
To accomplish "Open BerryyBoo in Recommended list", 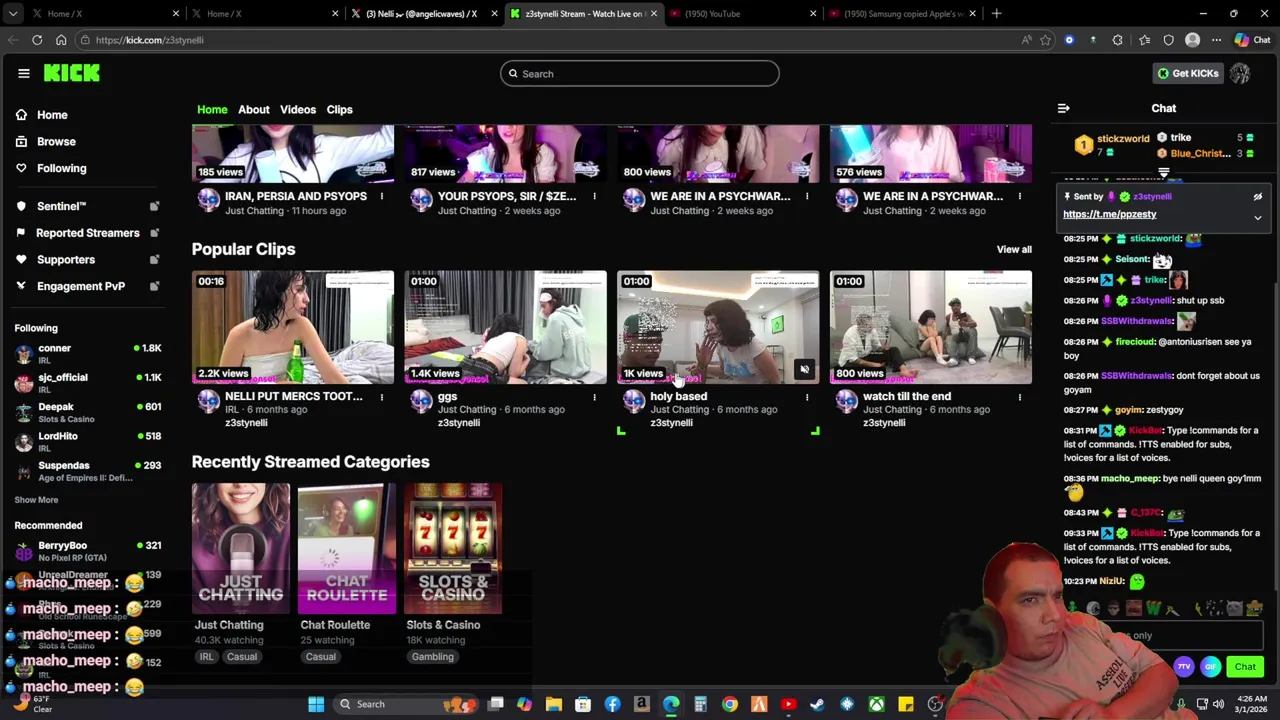I will point(87,551).
